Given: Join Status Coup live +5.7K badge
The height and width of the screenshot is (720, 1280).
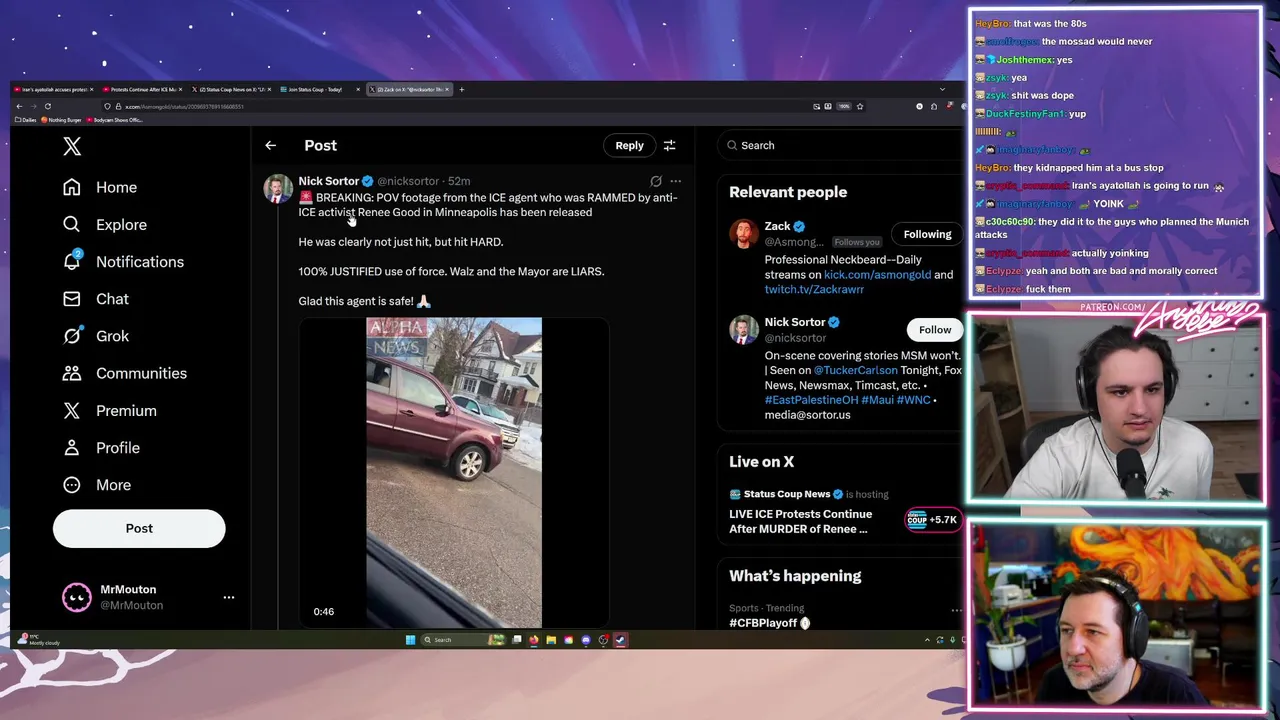Looking at the screenshot, I should click(x=932, y=519).
